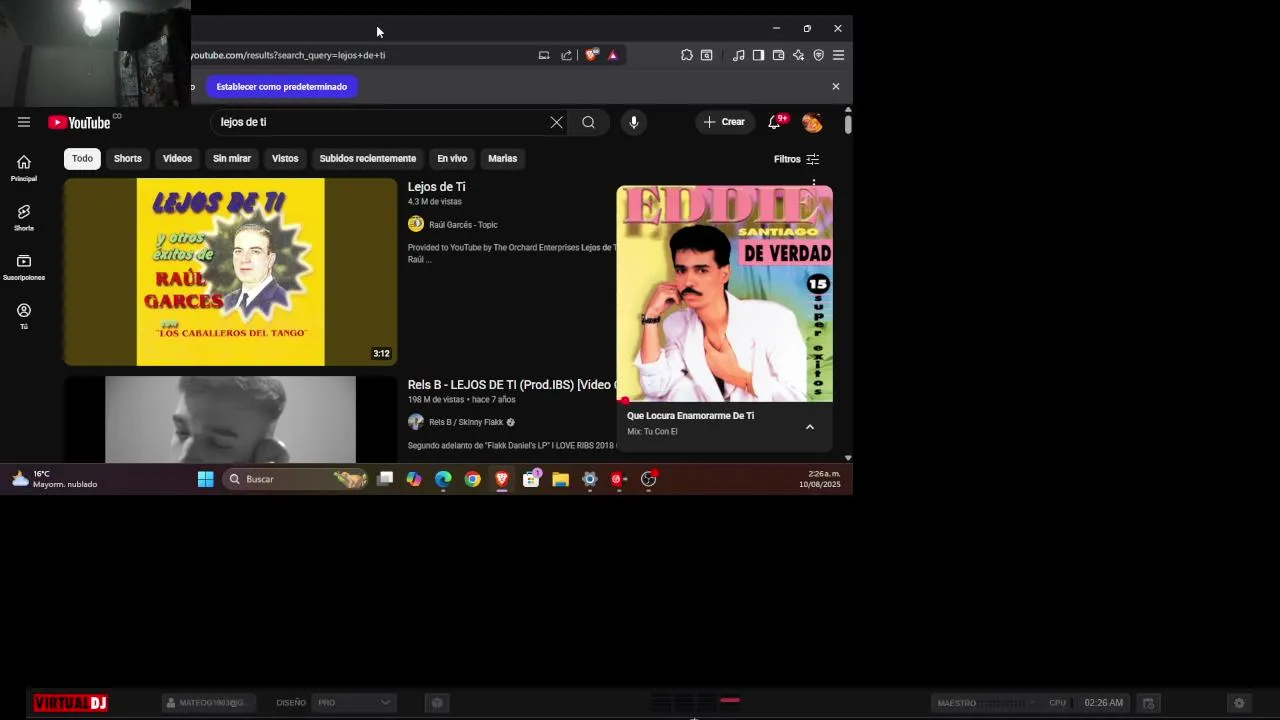Open the YouTube hamburger guide menu
This screenshot has width=1280, height=720.
pos(24,122)
